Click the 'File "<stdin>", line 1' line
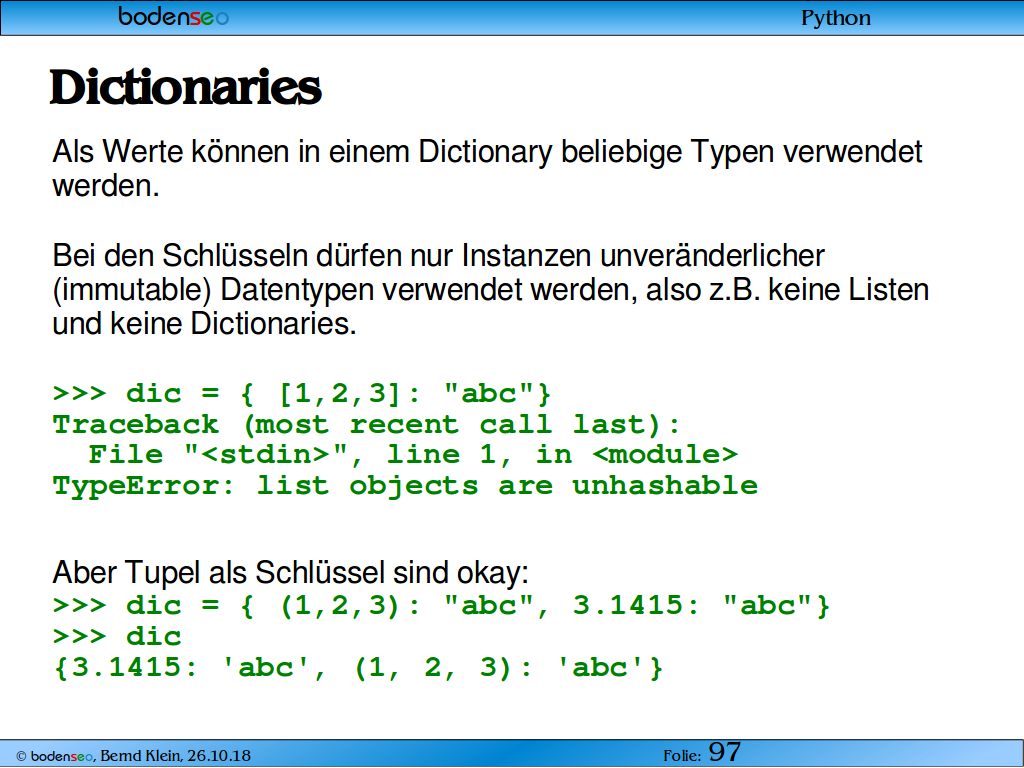The image size is (1024, 768). coord(413,455)
